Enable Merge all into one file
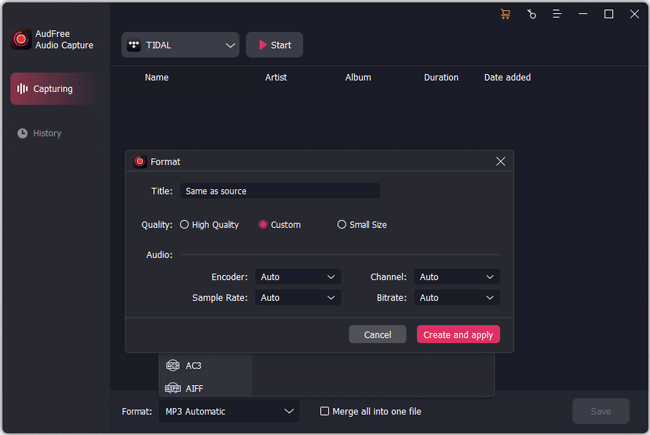 (324, 411)
